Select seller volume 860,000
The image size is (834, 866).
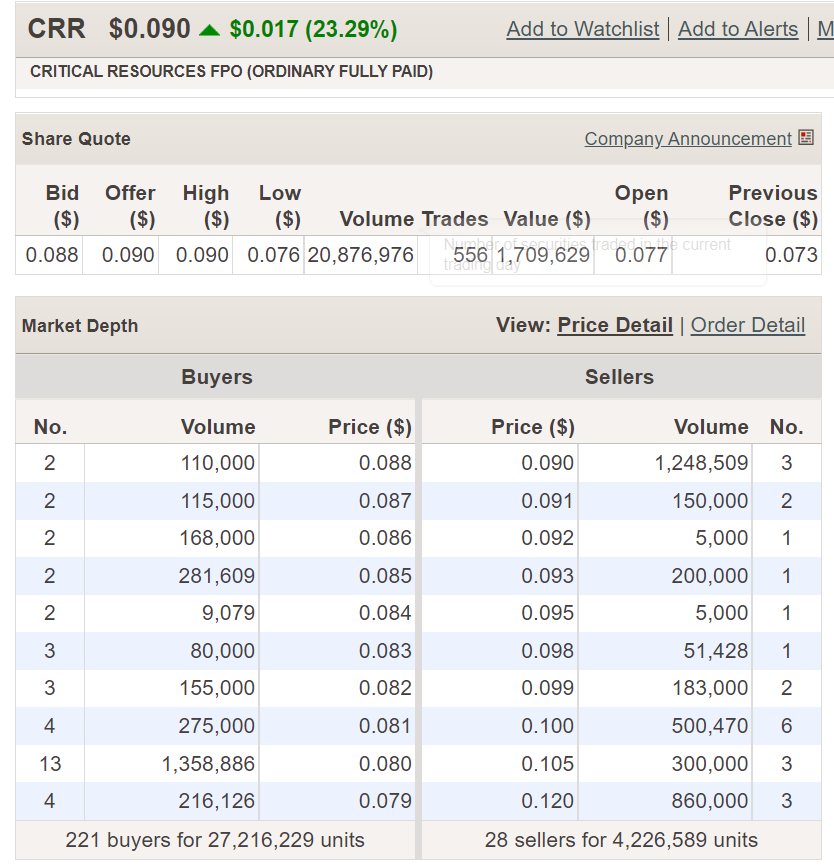point(710,801)
